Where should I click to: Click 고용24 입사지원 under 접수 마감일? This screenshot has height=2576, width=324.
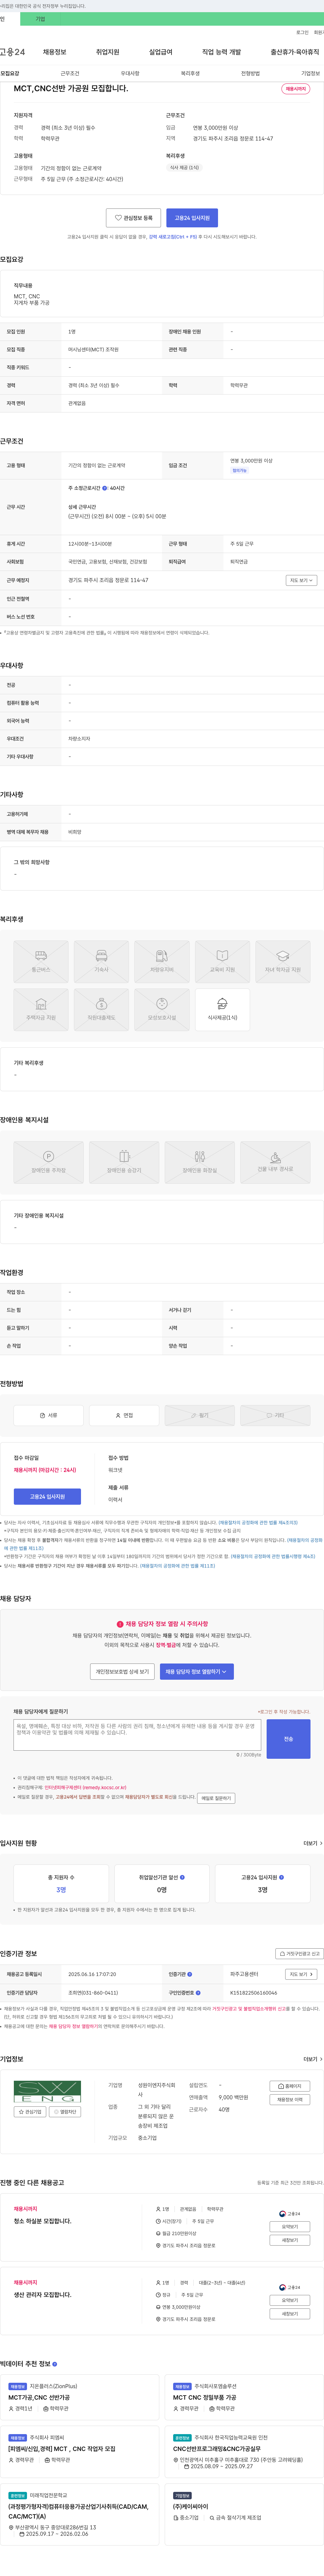pos(47,1497)
